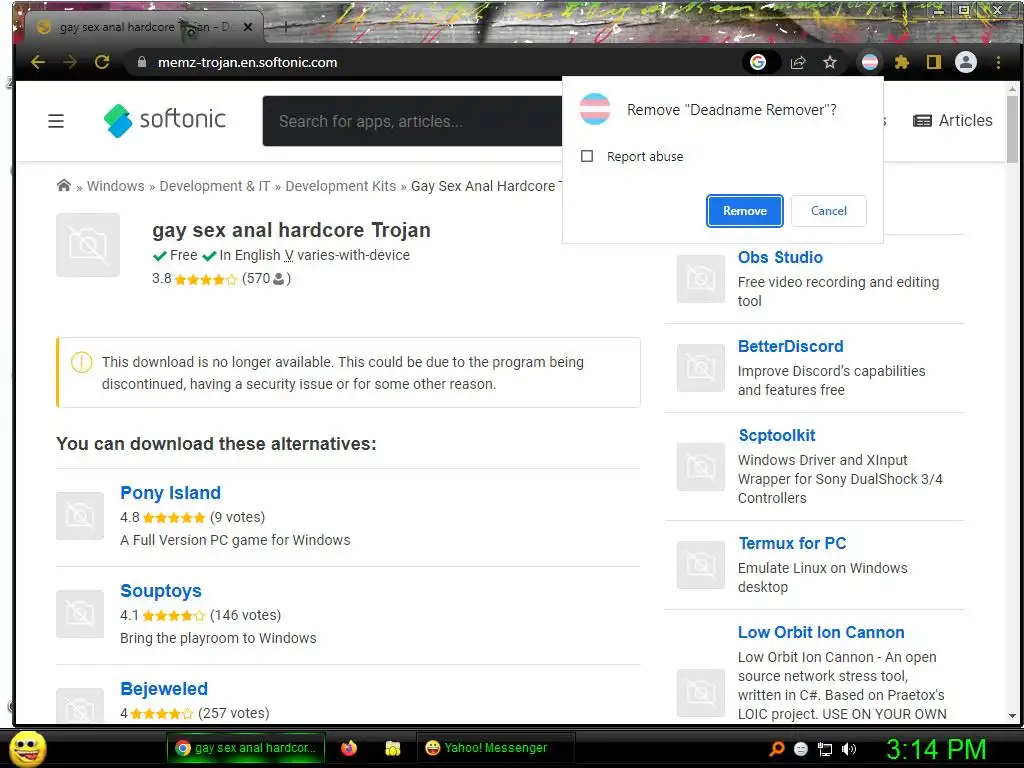Open Articles in Softonic header
Viewport: 1024px width, 768px height.
point(953,121)
